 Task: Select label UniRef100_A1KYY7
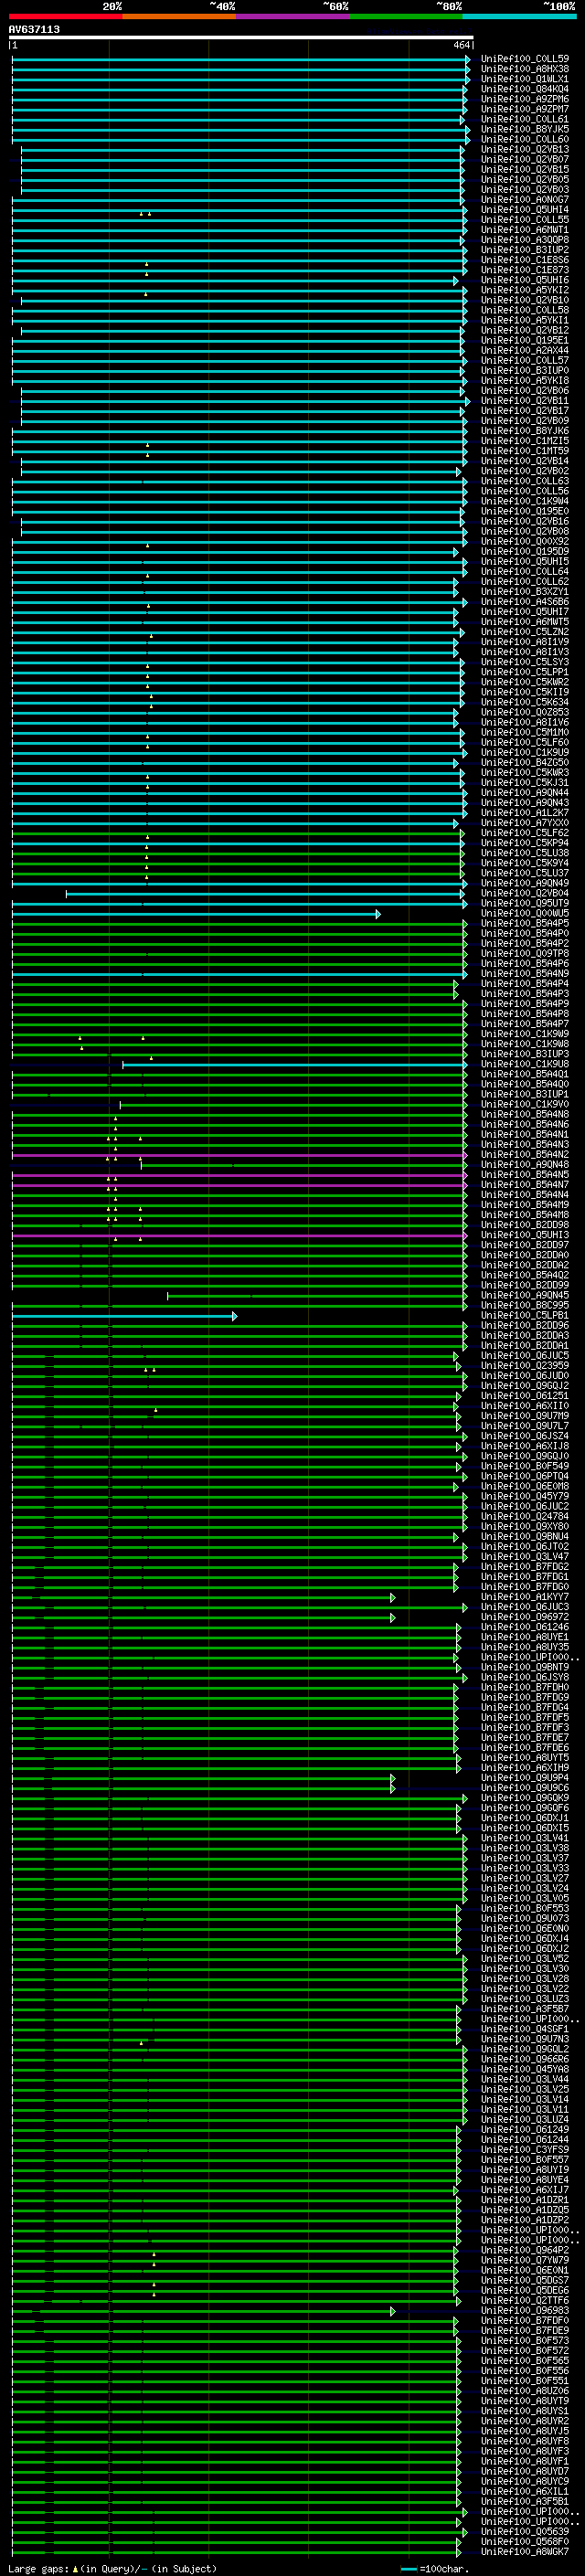click(525, 1598)
